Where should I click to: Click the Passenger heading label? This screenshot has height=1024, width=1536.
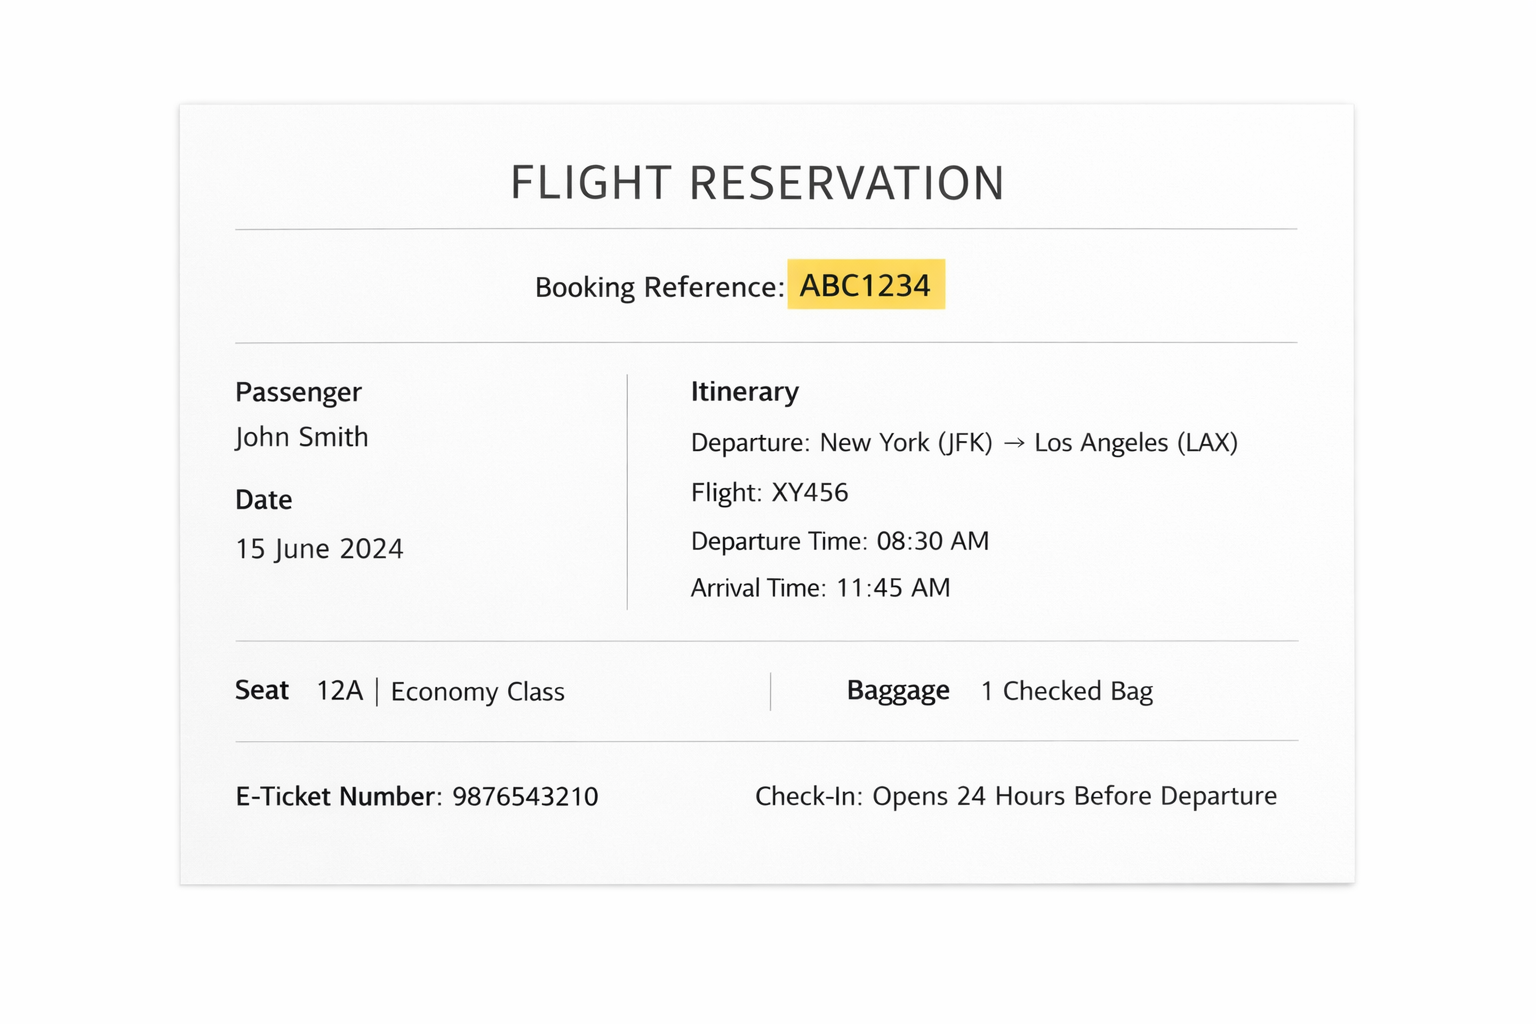pos(298,392)
